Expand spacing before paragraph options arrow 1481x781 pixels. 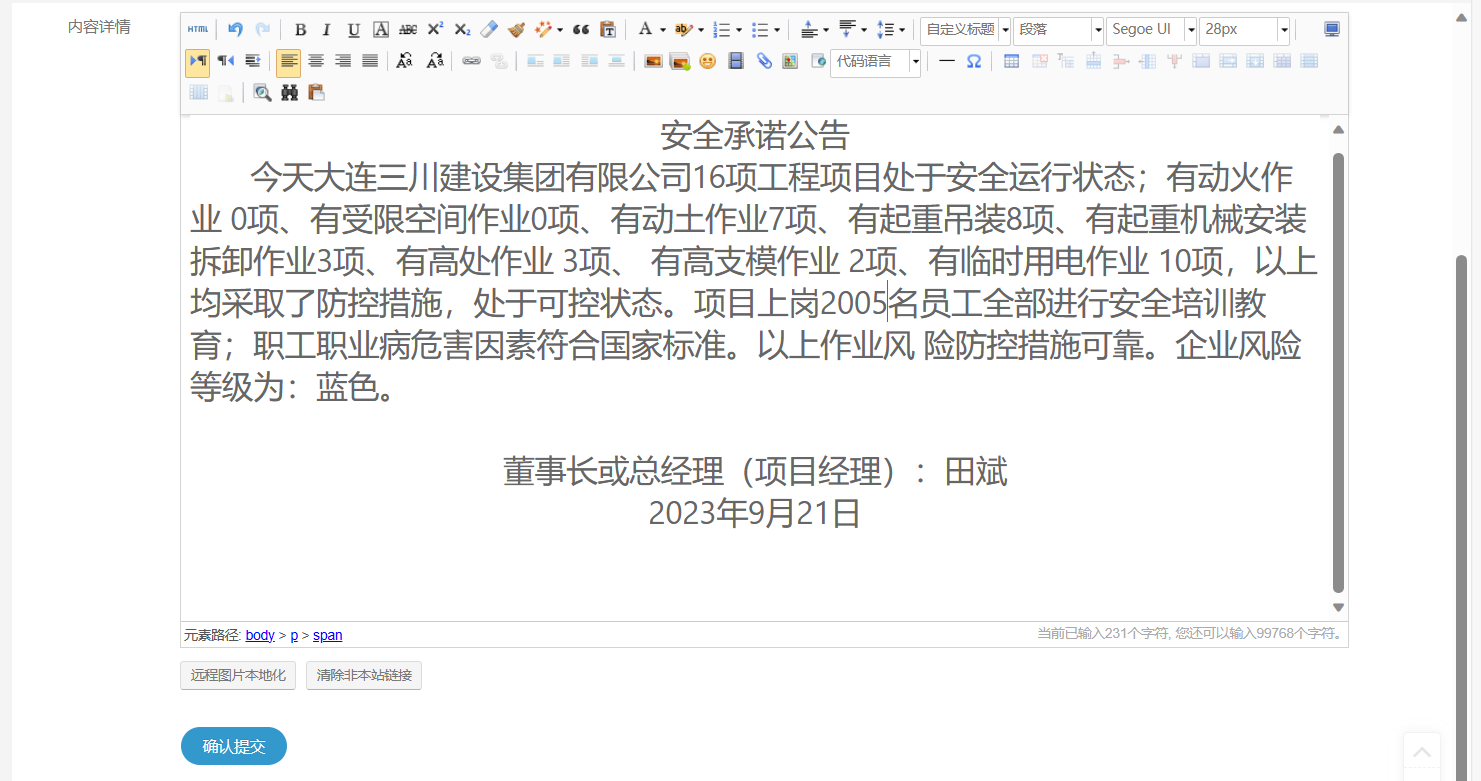pos(826,30)
